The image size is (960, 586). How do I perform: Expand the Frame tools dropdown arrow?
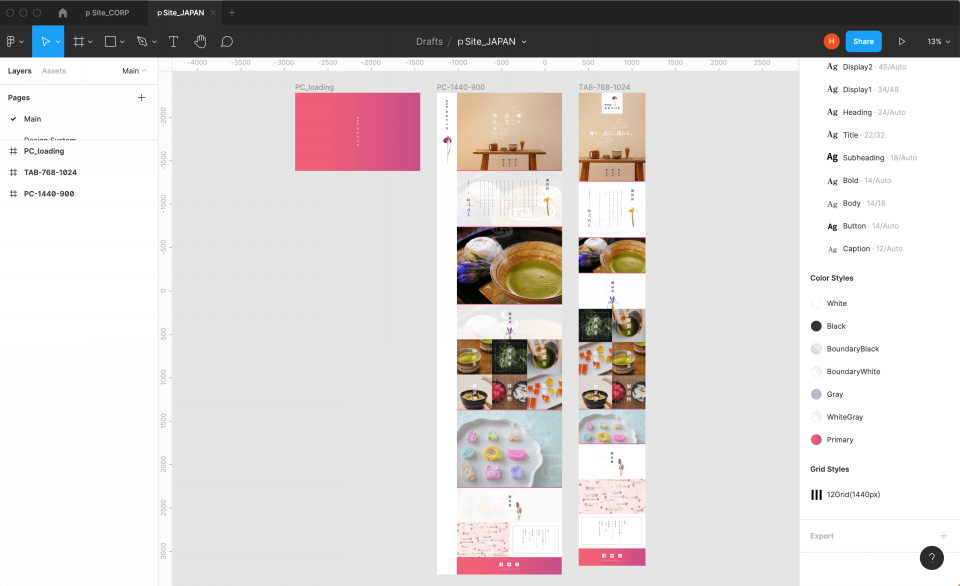point(90,42)
